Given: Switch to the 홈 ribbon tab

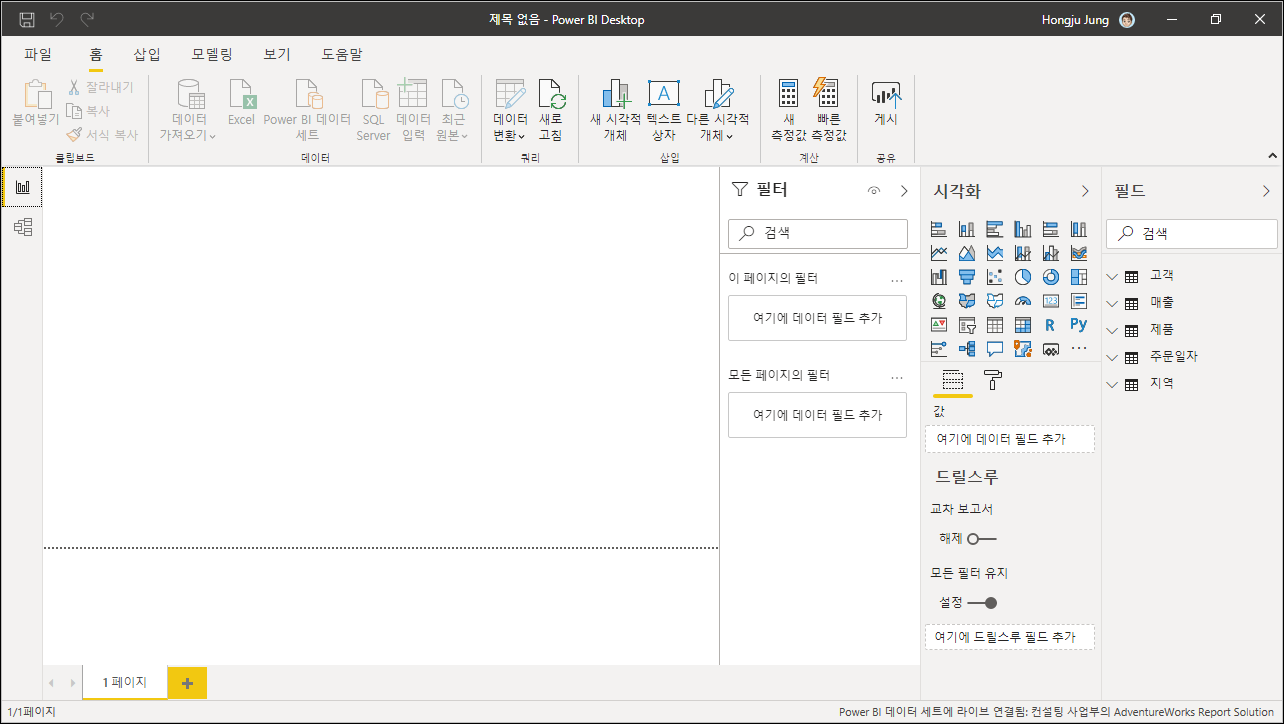Looking at the screenshot, I should 96,54.
